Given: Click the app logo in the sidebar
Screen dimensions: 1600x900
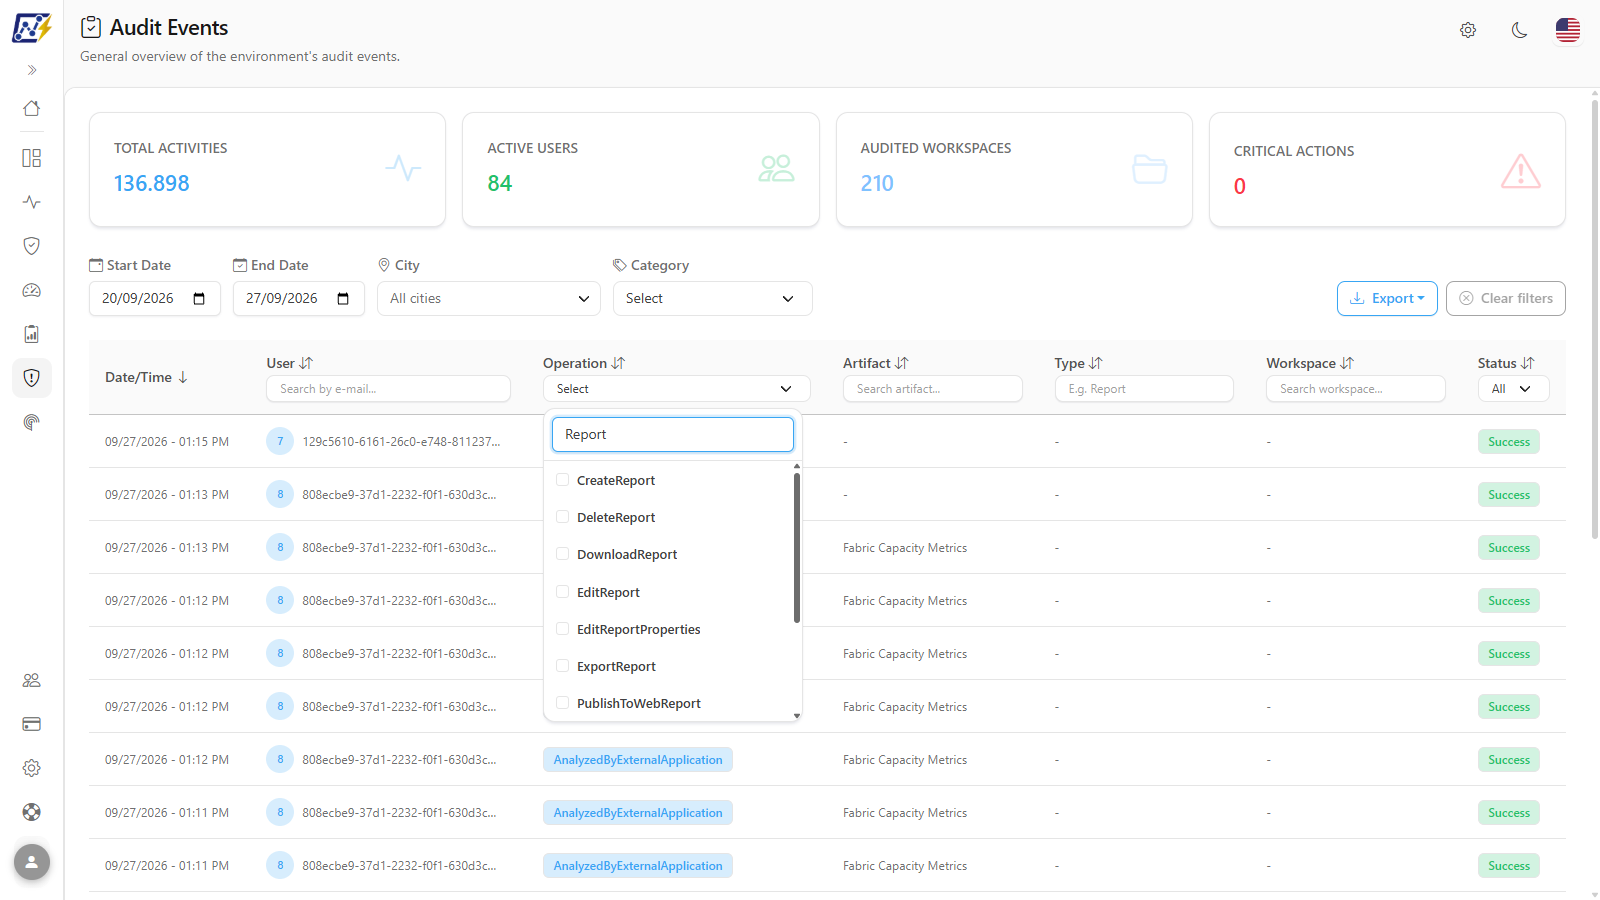Looking at the screenshot, I should coord(31,27).
